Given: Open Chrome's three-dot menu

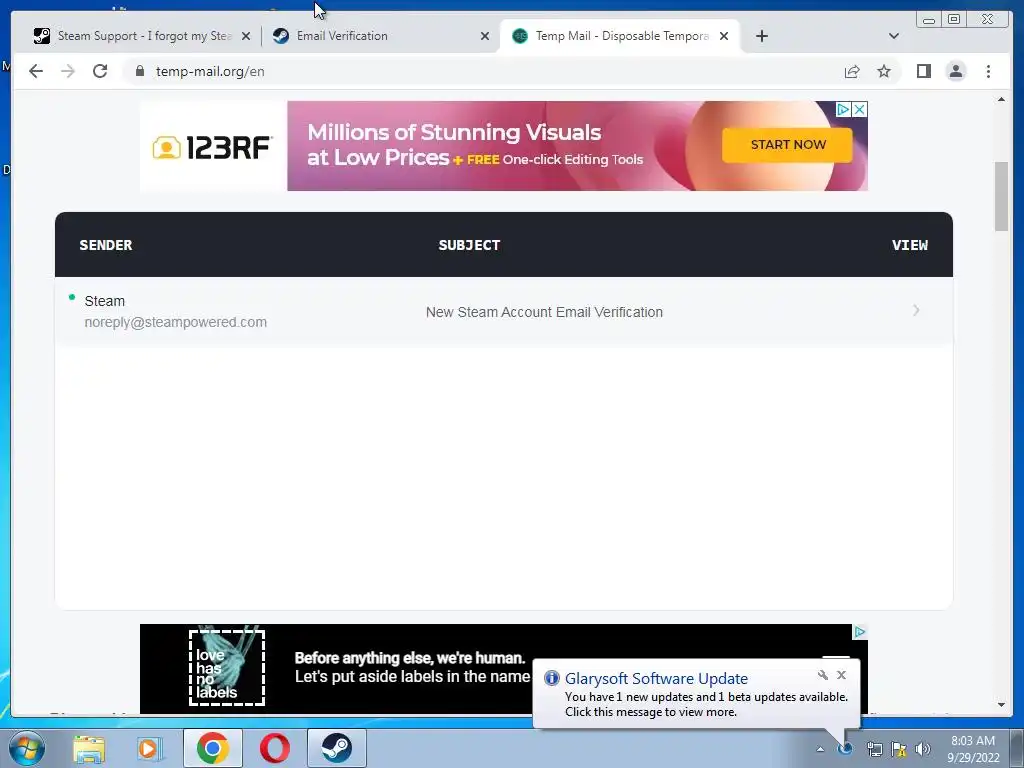Looking at the screenshot, I should click(988, 71).
